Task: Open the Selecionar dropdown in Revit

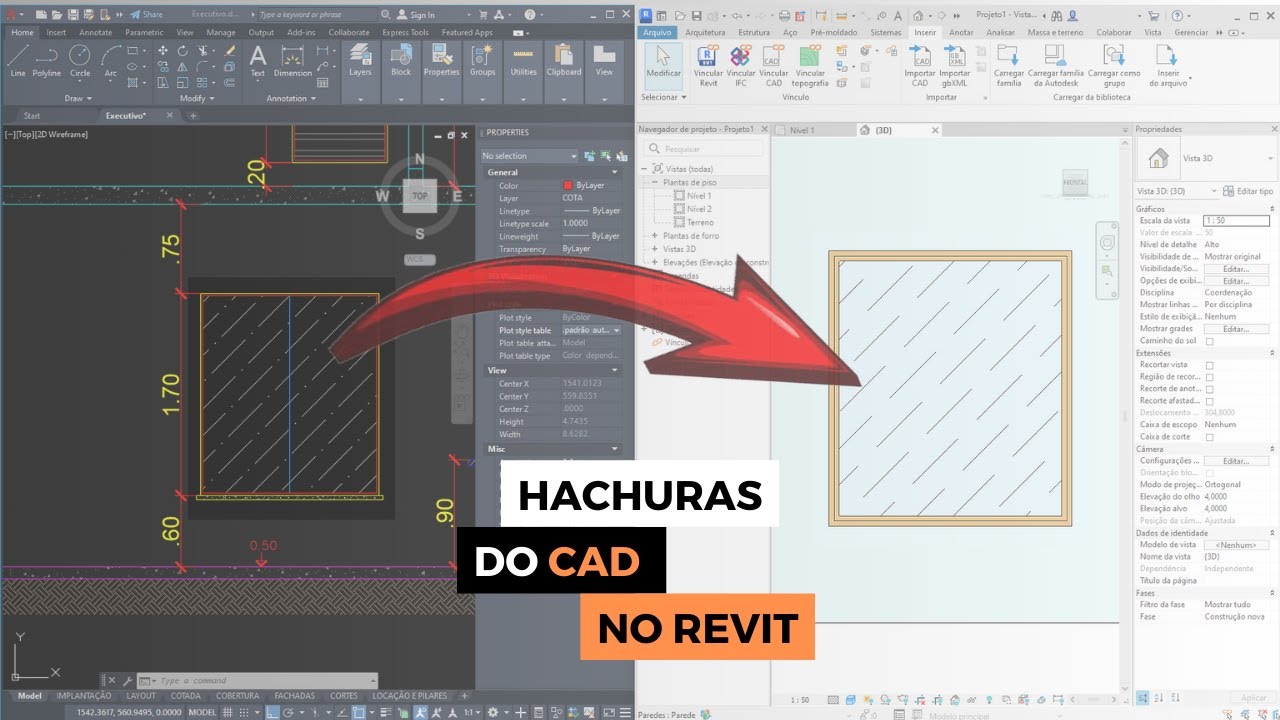Action: click(664, 98)
